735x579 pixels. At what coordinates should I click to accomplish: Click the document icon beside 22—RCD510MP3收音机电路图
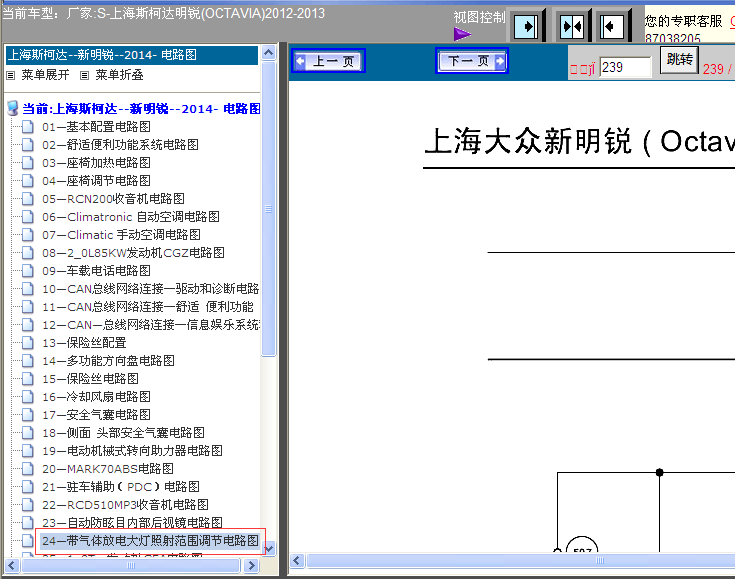pyautogui.click(x=28, y=505)
